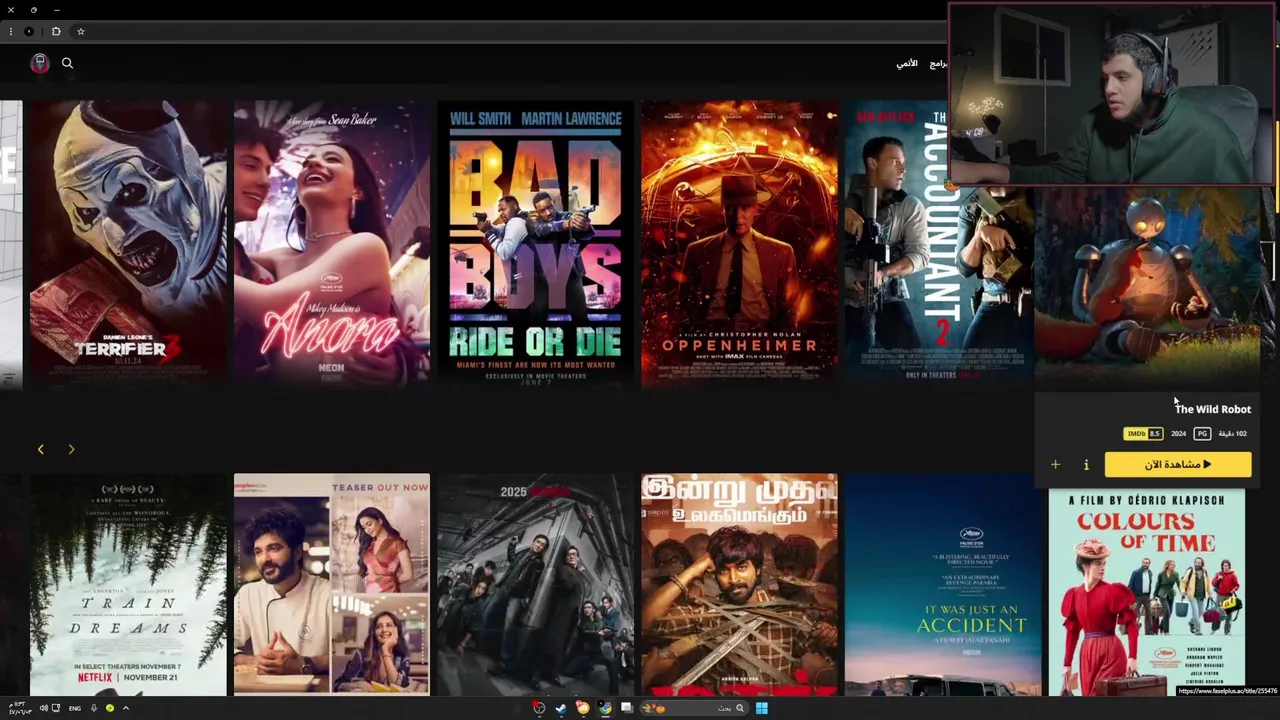Open the Colours of Time poster
The height and width of the screenshot is (720, 1280).
[x=1147, y=590]
